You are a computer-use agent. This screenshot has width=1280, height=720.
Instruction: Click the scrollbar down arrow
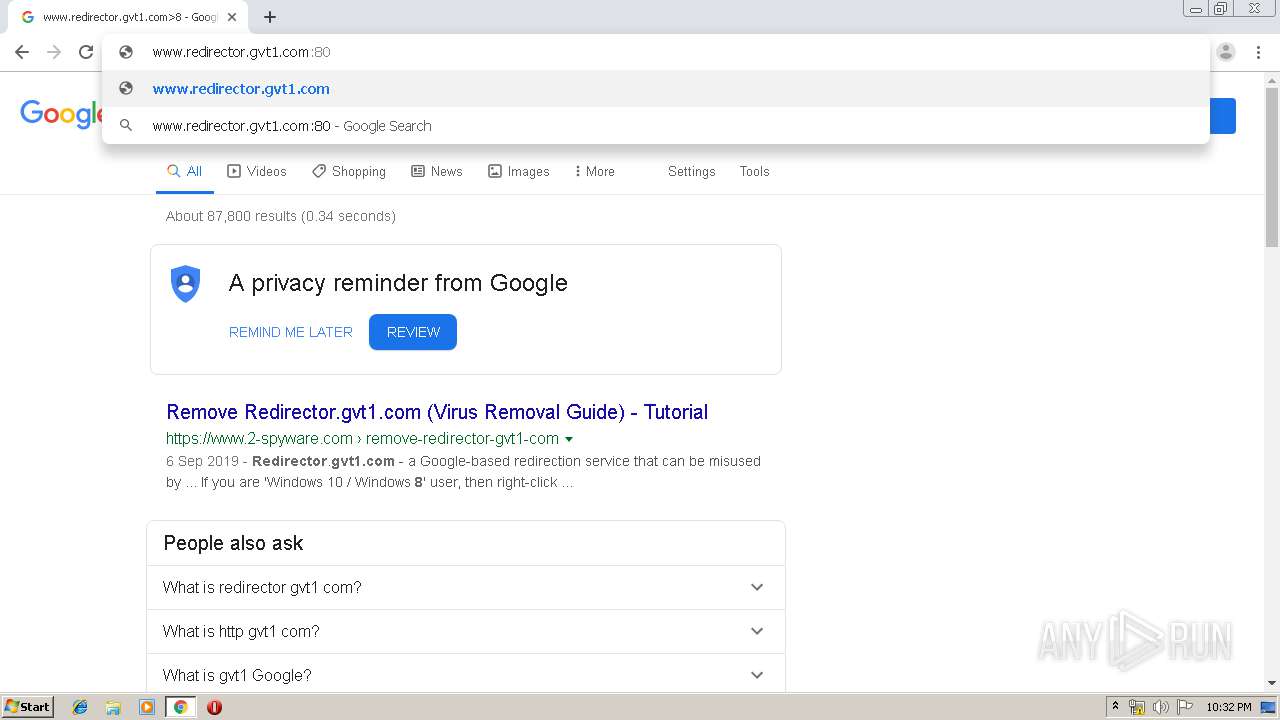pos(1272,683)
